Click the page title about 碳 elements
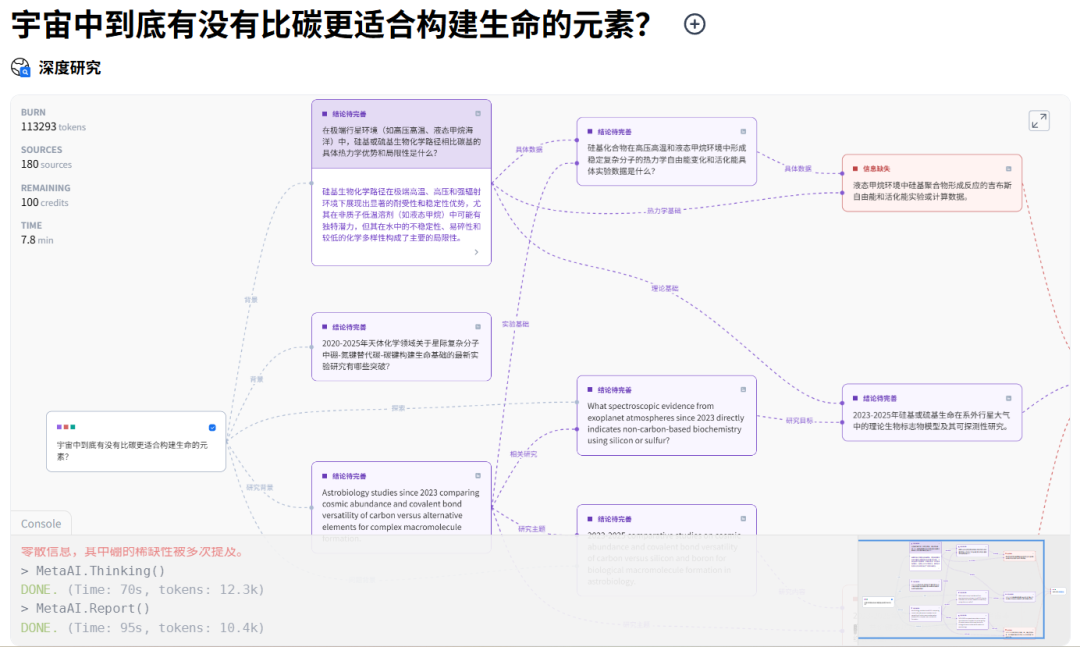Viewport: 1080px width, 647px height. [331, 24]
